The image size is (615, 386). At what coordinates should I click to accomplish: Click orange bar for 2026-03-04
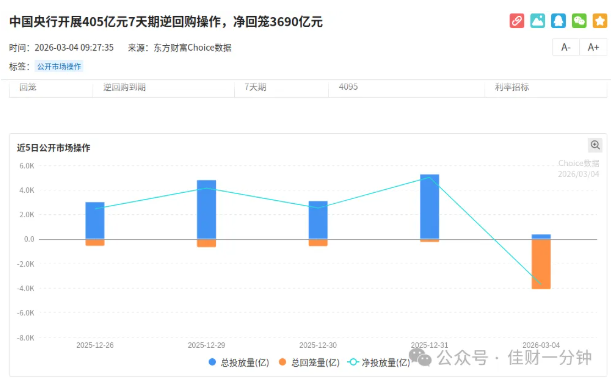pyautogui.click(x=541, y=264)
